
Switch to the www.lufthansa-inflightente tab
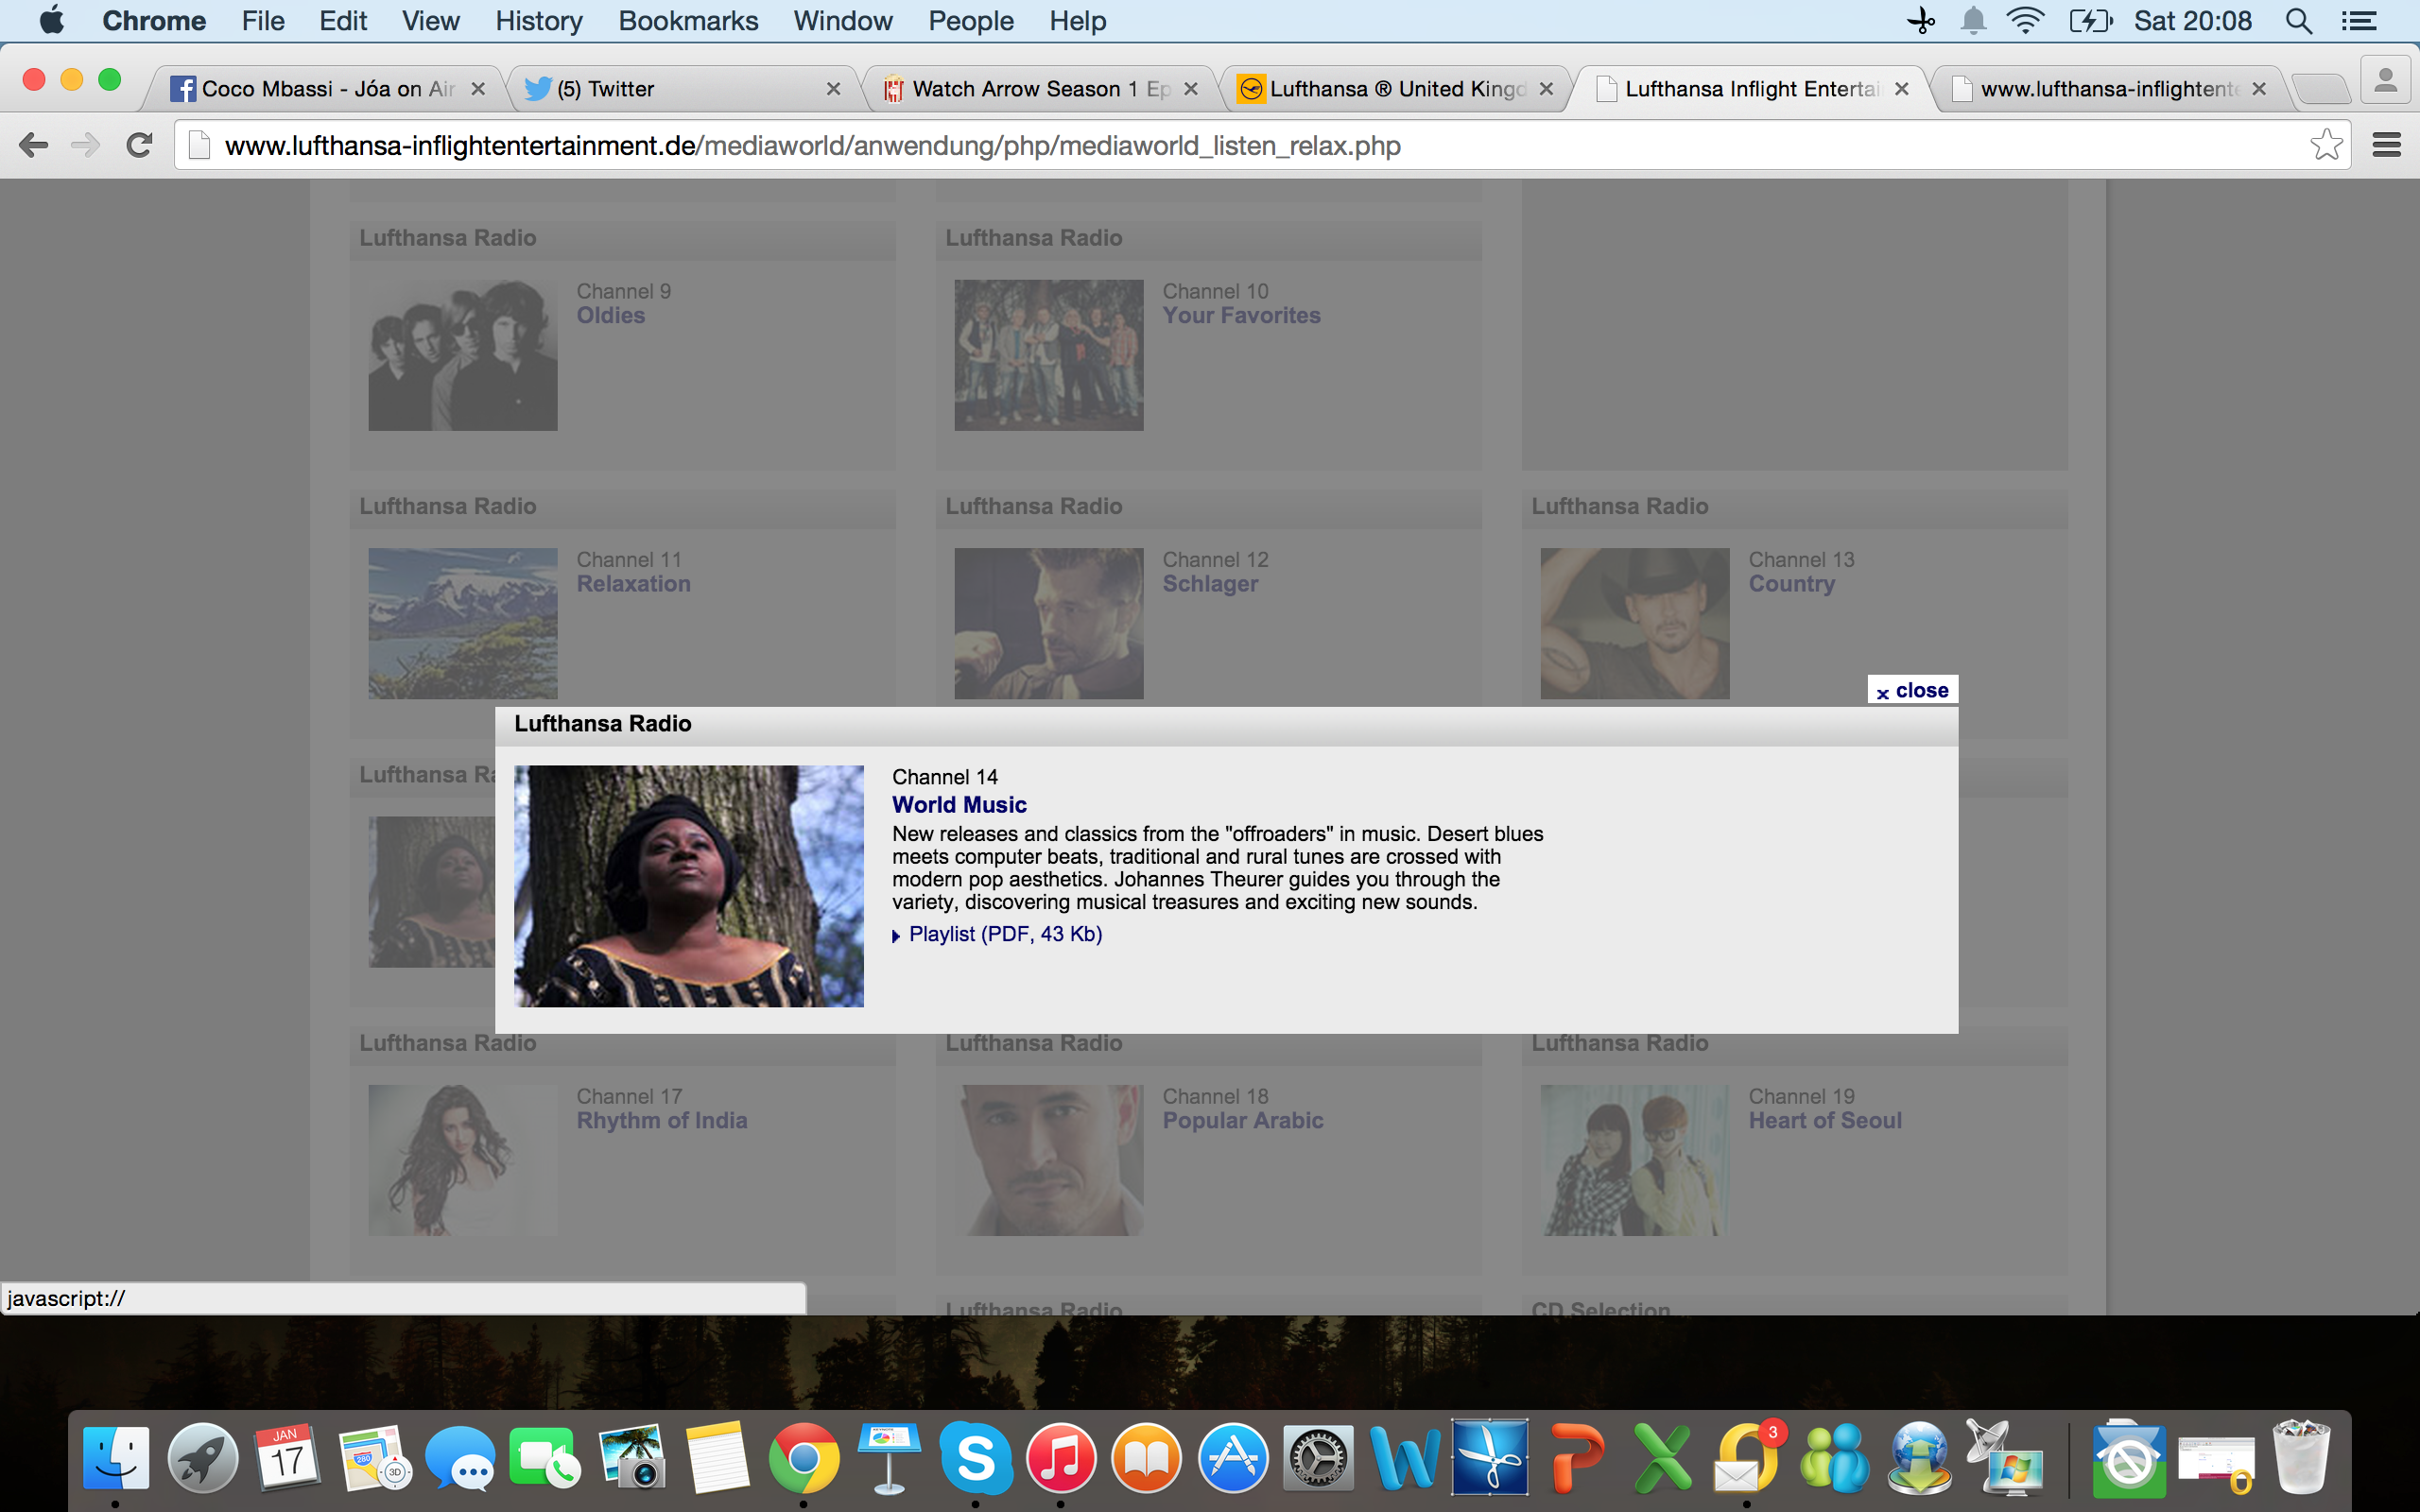pos(2108,89)
